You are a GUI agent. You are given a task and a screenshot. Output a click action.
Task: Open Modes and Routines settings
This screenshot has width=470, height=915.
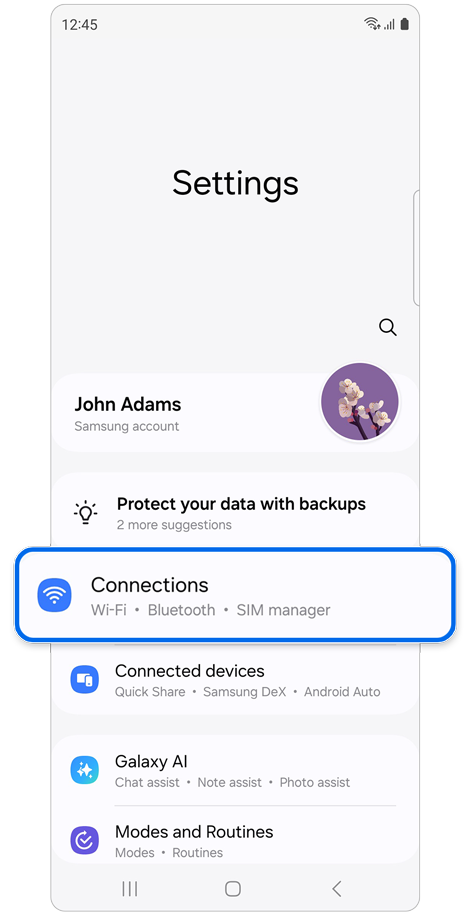coord(235,841)
